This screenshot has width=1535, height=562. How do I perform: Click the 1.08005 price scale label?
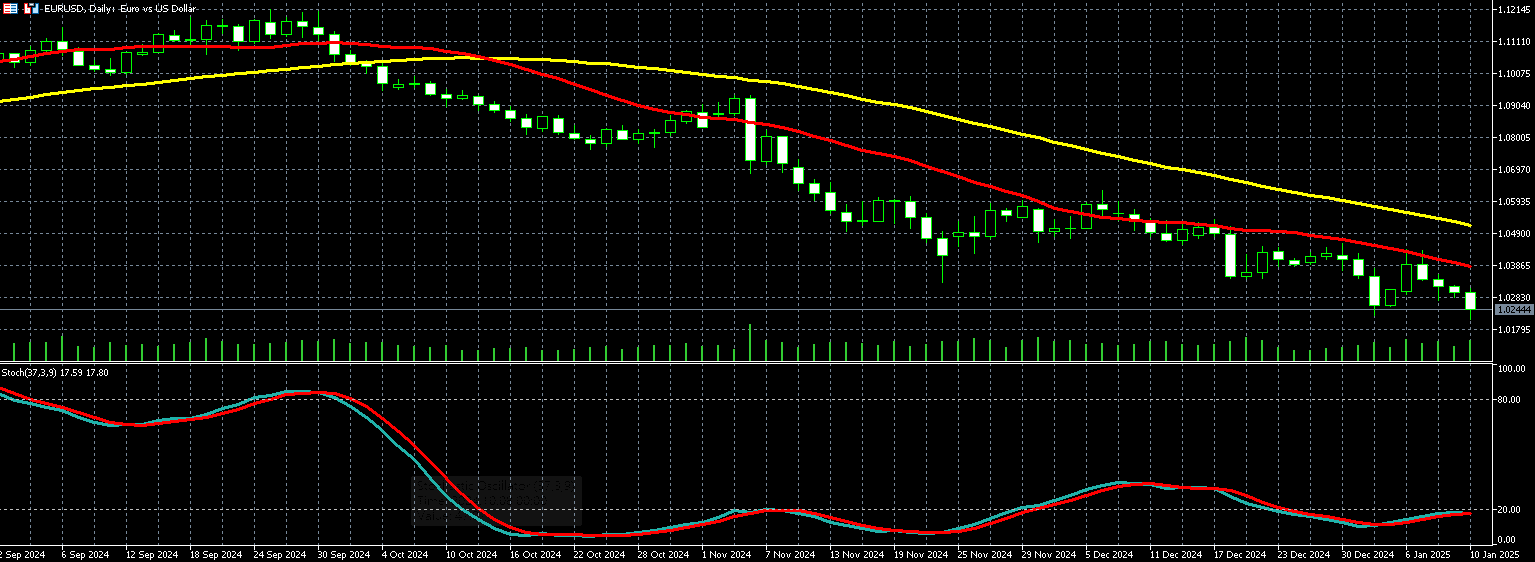tap(1512, 138)
